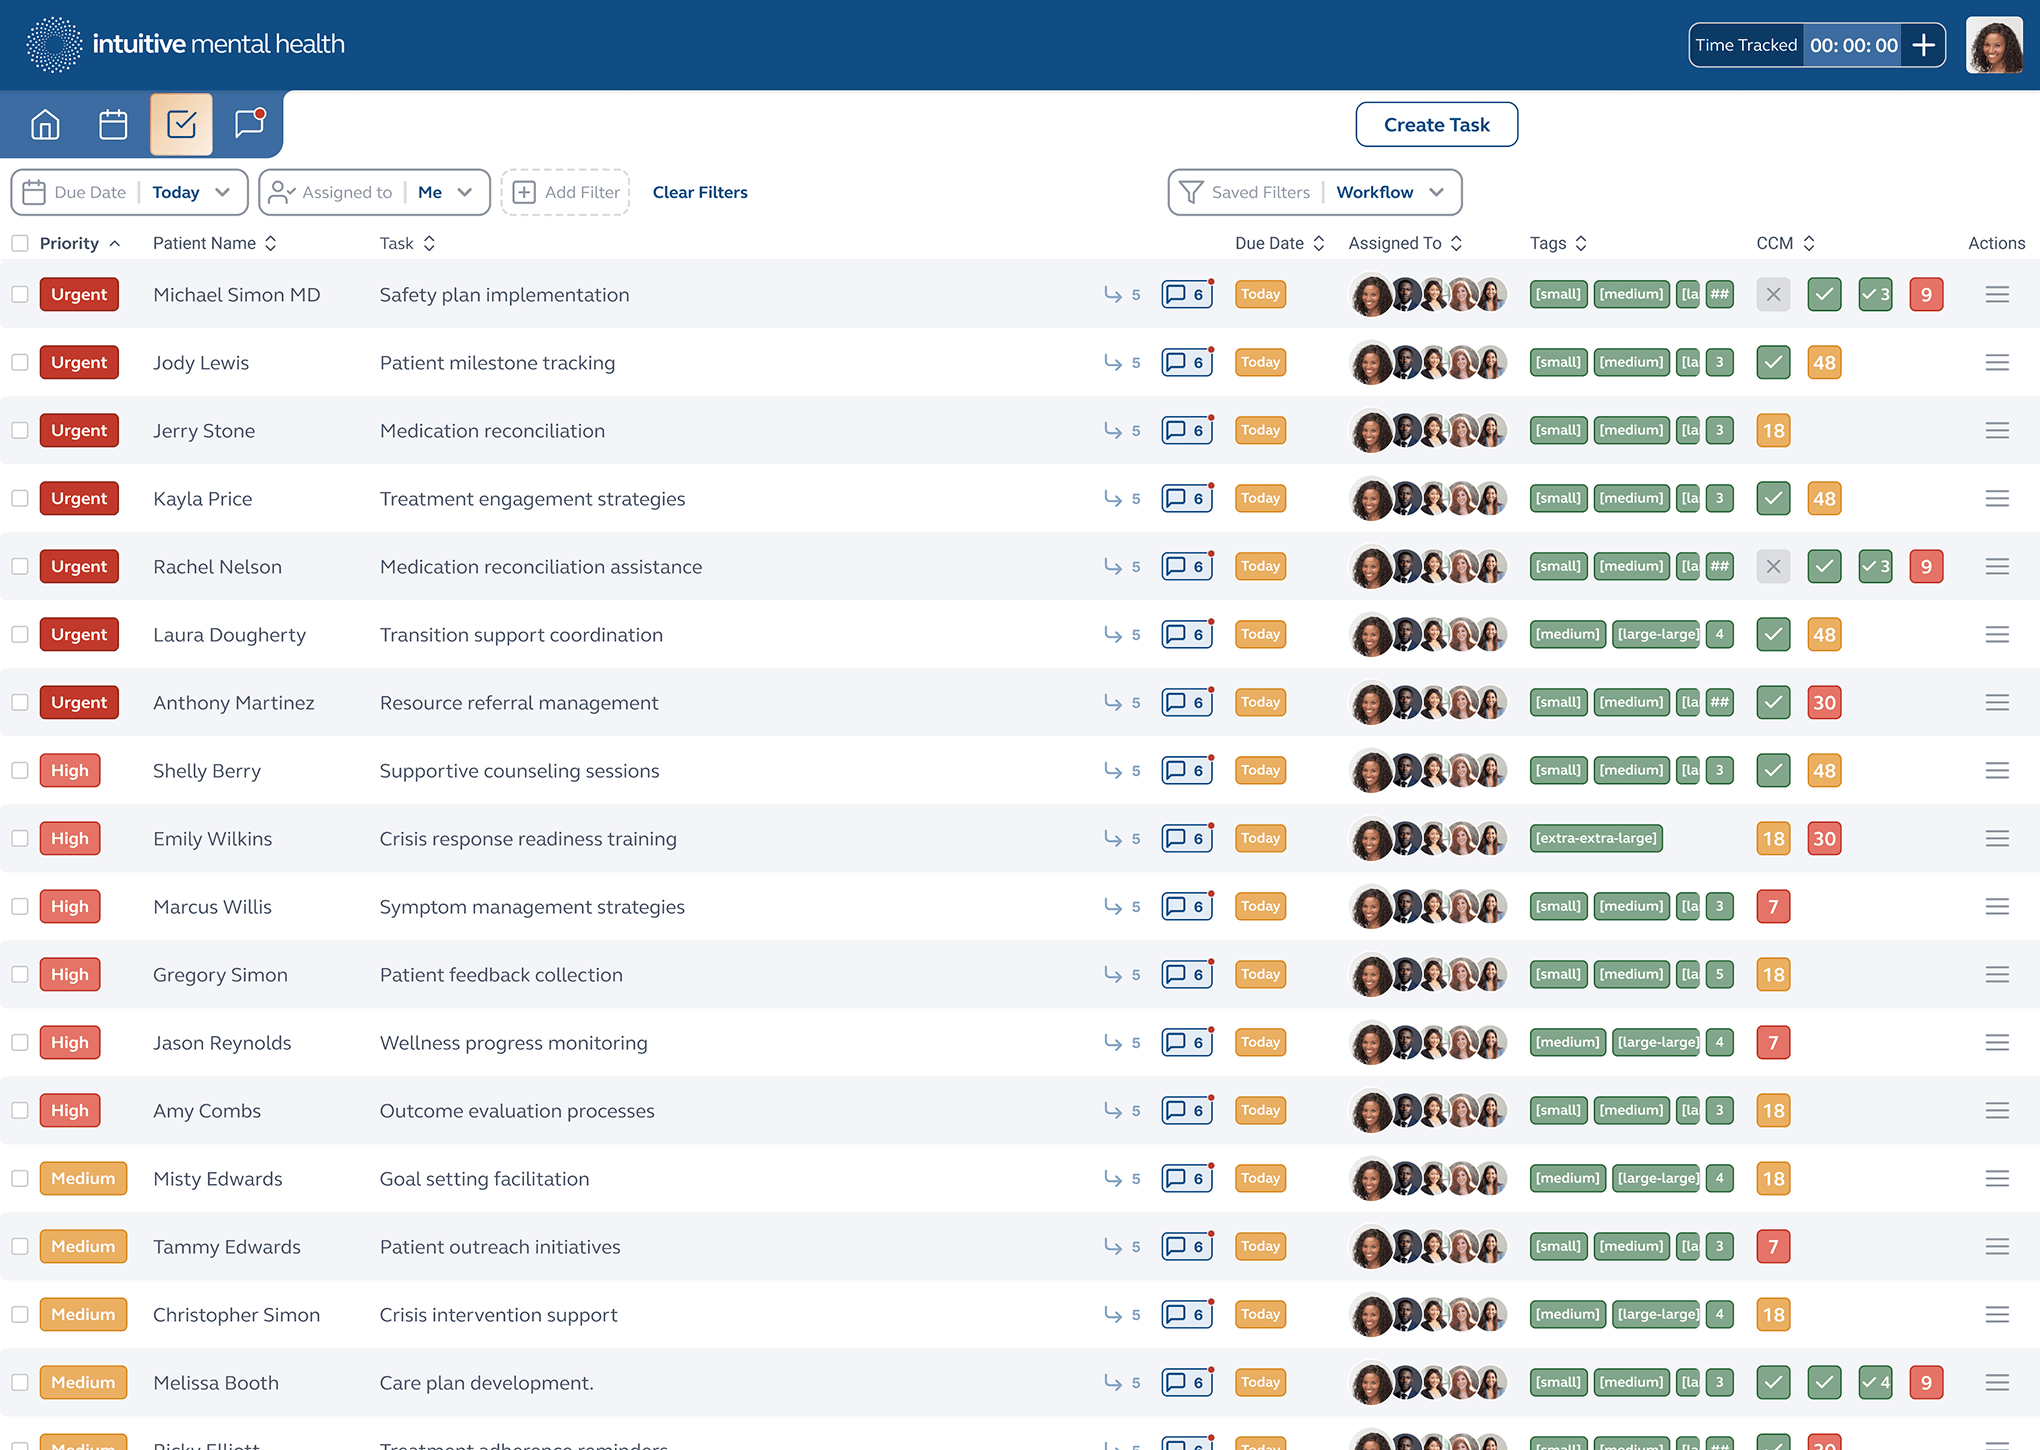Select the Tasks checkmark tab

pos(181,124)
